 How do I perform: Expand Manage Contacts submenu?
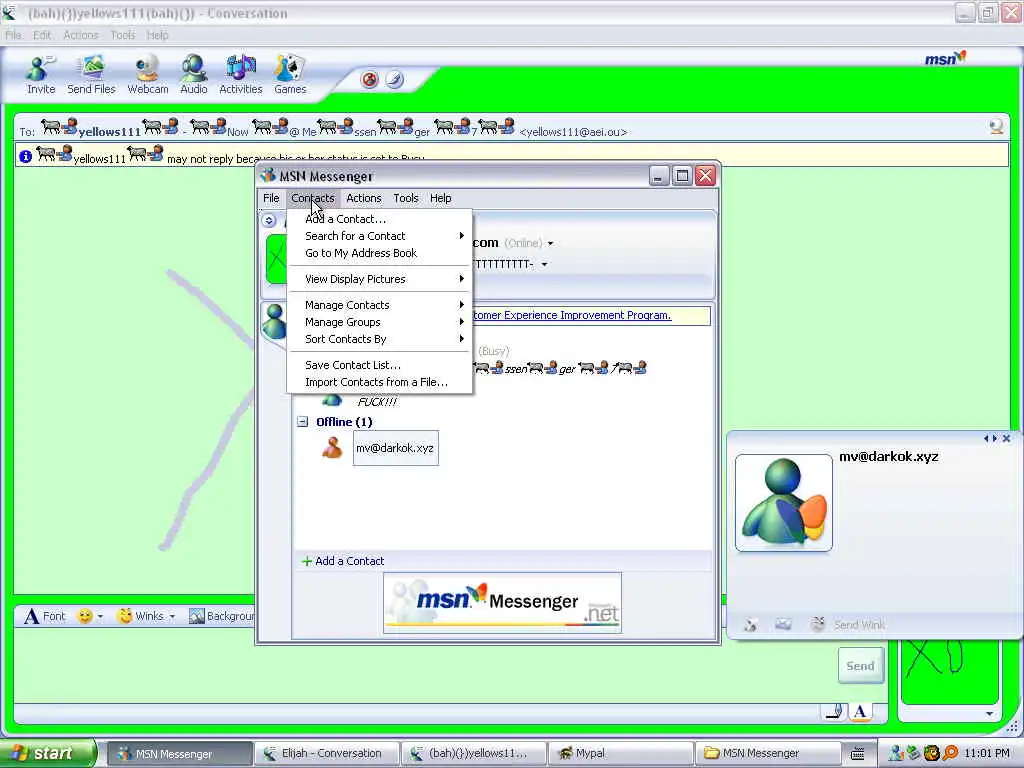coord(379,305)
